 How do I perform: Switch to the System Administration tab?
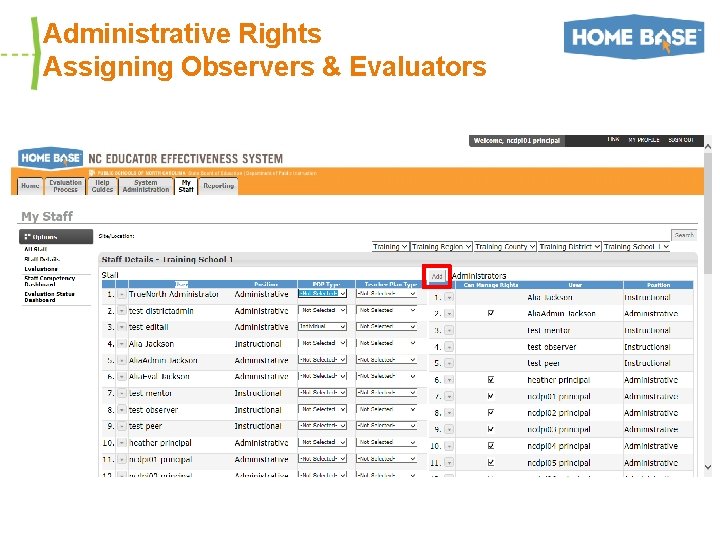click(x=146, y=186)
